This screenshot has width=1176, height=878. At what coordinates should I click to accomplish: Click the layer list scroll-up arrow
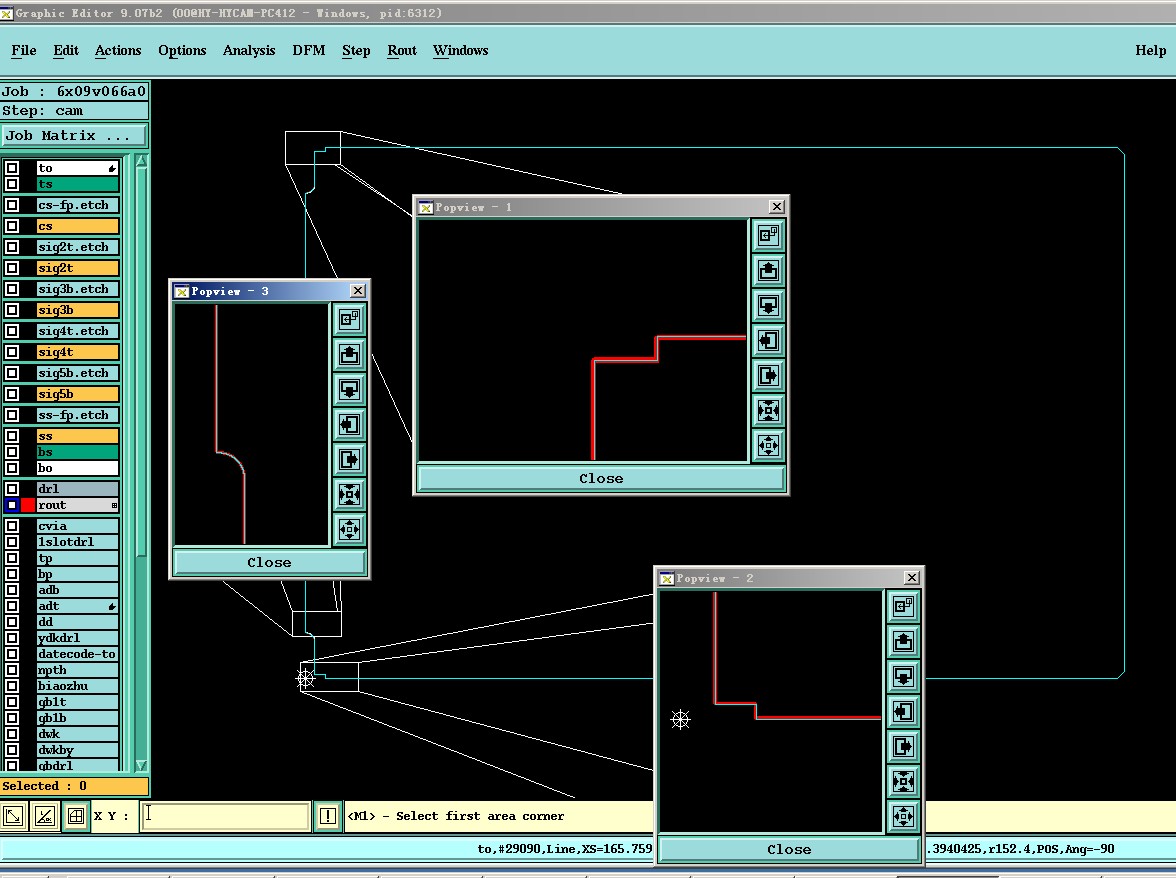141,161
